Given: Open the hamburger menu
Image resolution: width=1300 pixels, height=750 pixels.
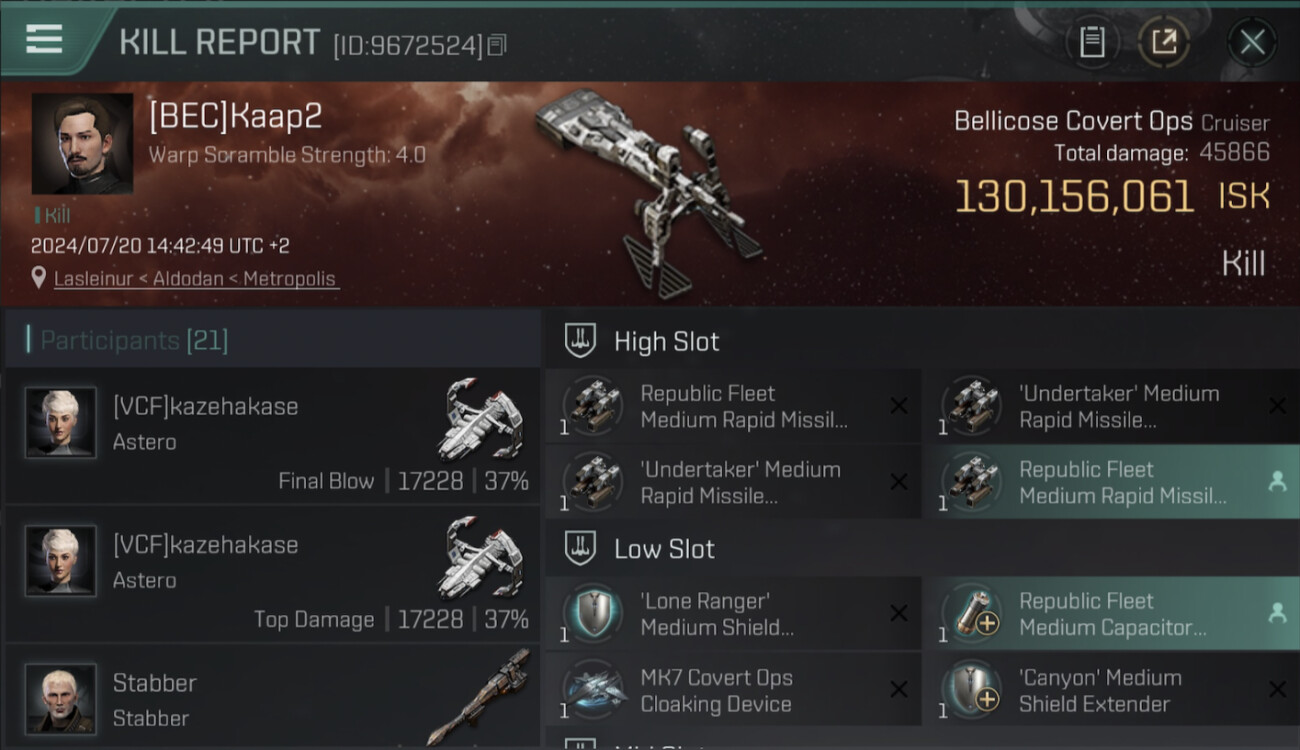Looking at the screenshot, I should point(44,40).
